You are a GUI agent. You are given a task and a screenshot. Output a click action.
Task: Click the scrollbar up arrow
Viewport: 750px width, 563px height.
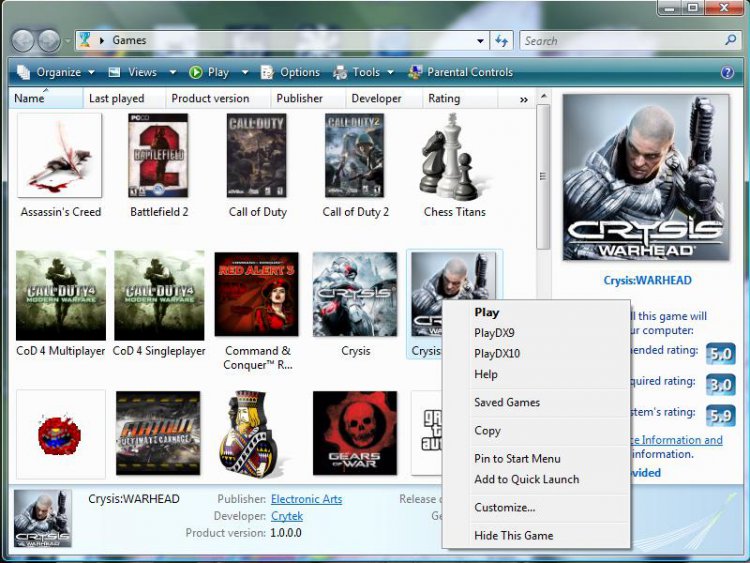(x=543, y=96)
